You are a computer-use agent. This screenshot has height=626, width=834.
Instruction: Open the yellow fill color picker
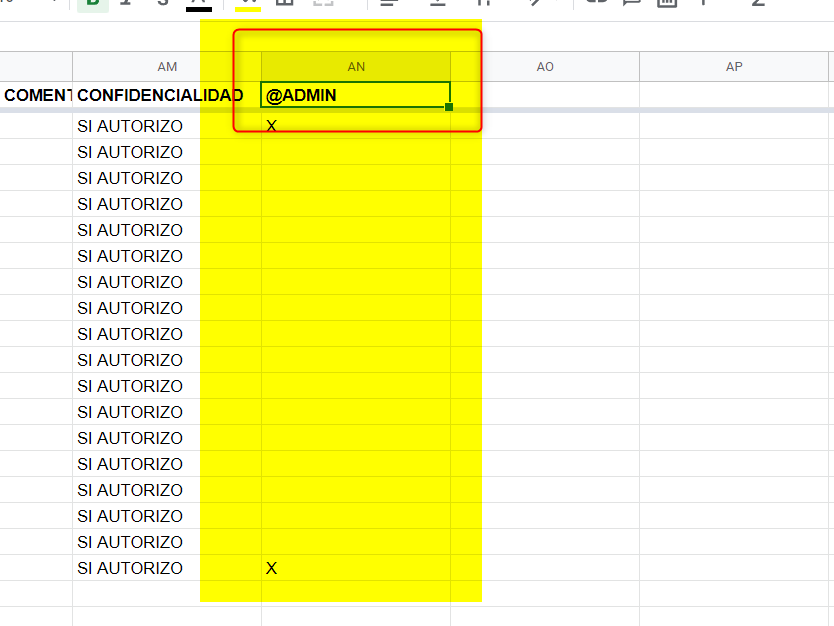[x=248, y=3]
